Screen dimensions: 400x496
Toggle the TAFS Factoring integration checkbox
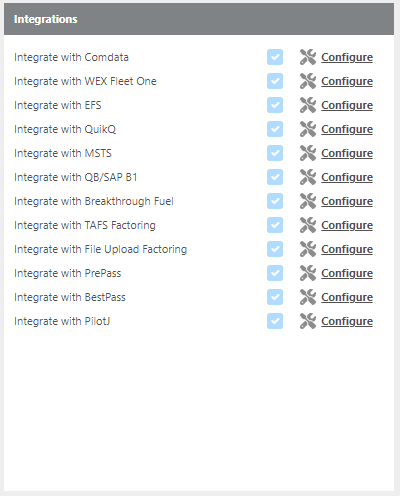tap(275, 225)
